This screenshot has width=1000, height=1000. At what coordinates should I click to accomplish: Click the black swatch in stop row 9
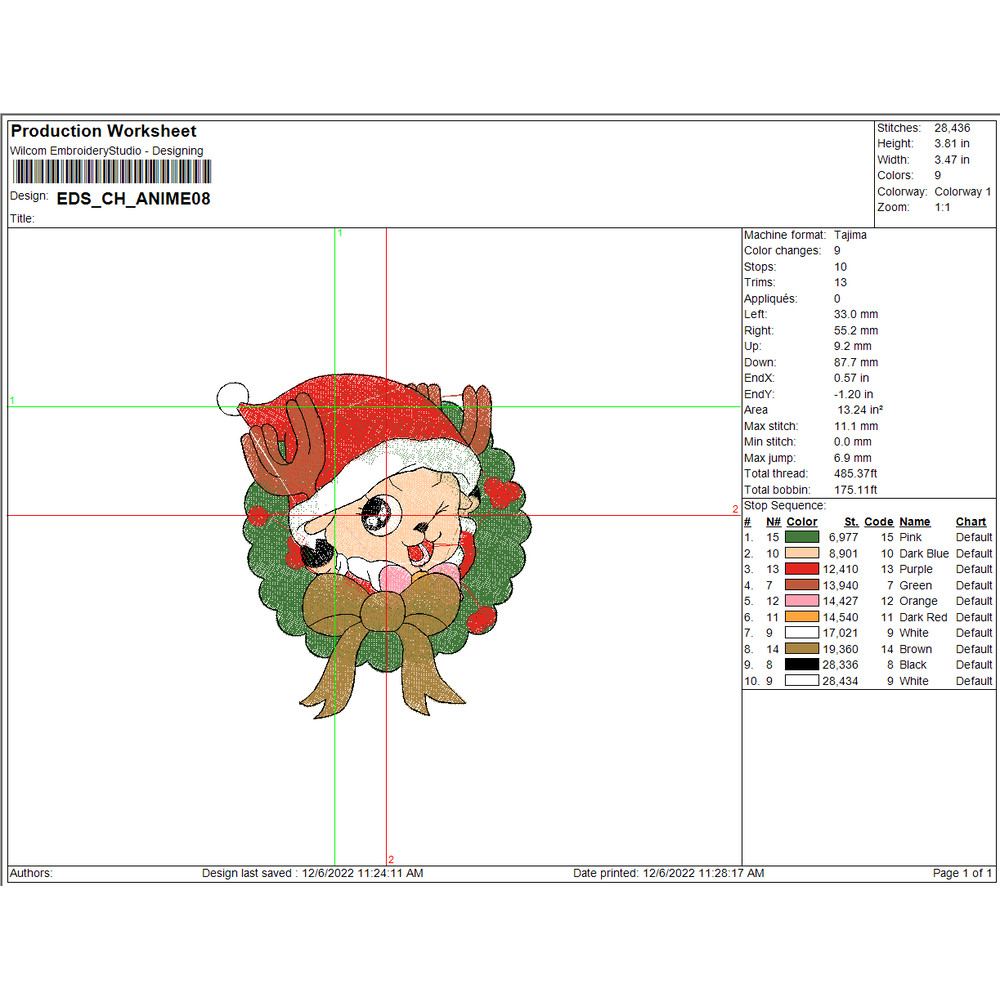802,665
